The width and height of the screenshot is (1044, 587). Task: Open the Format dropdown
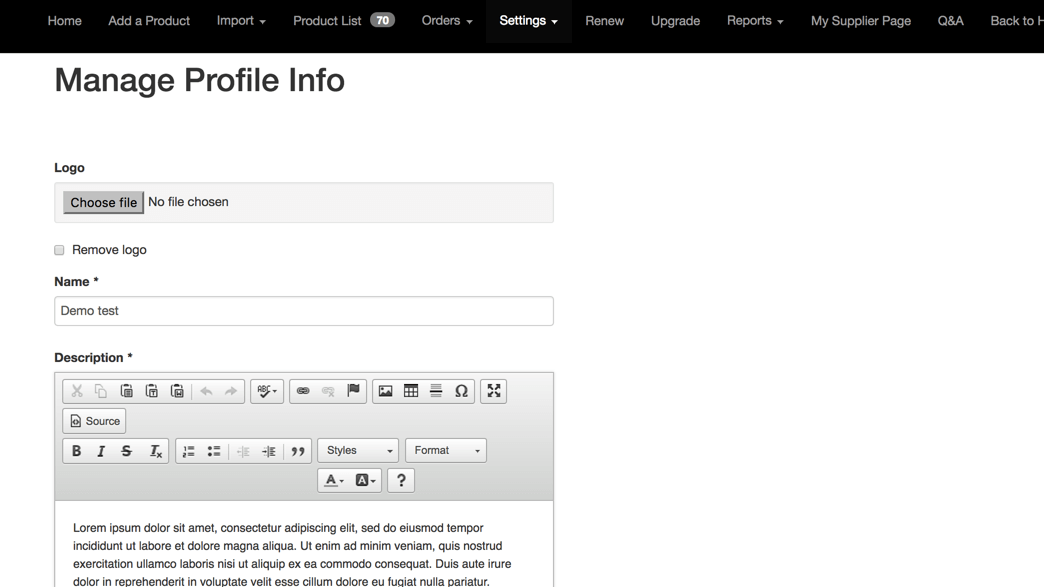(446, 451)
